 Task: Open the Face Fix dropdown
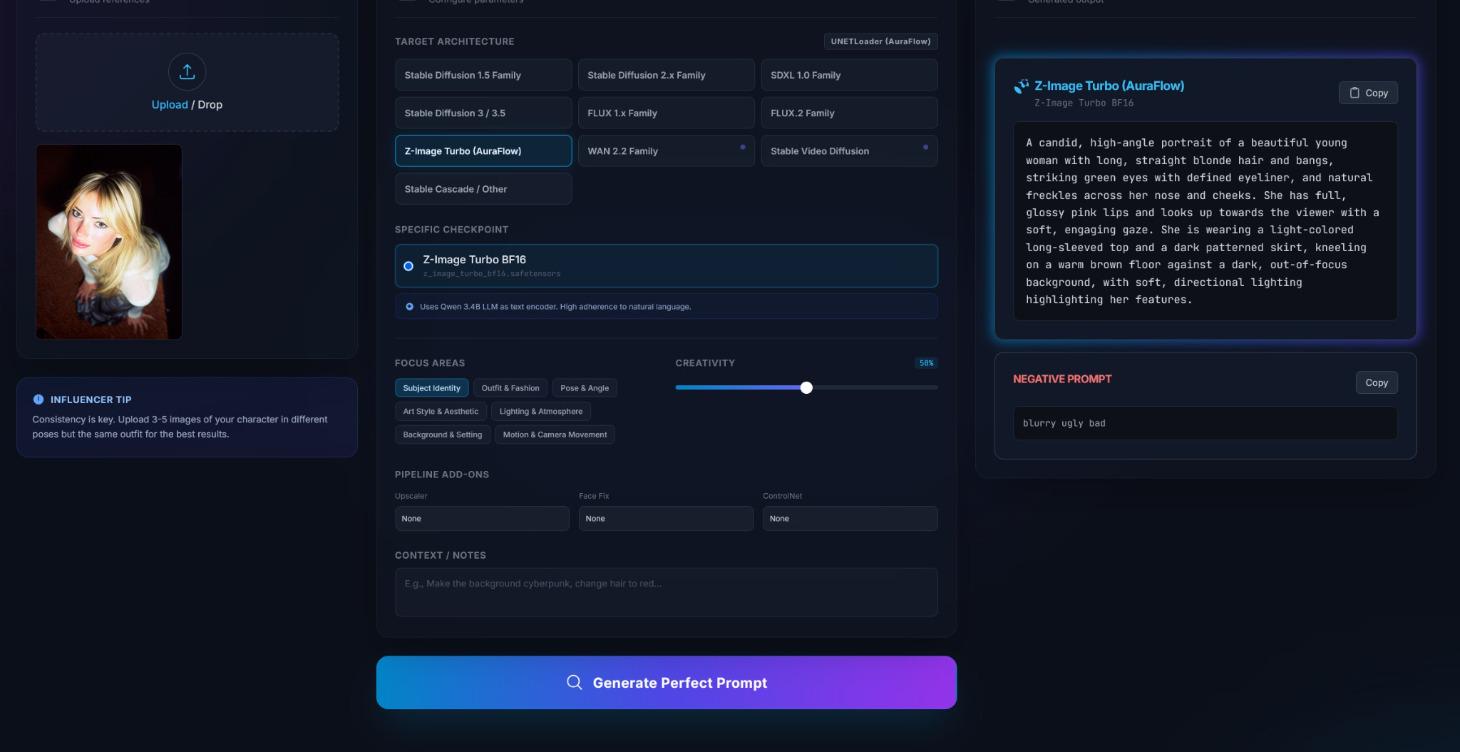tap(665, 518)
